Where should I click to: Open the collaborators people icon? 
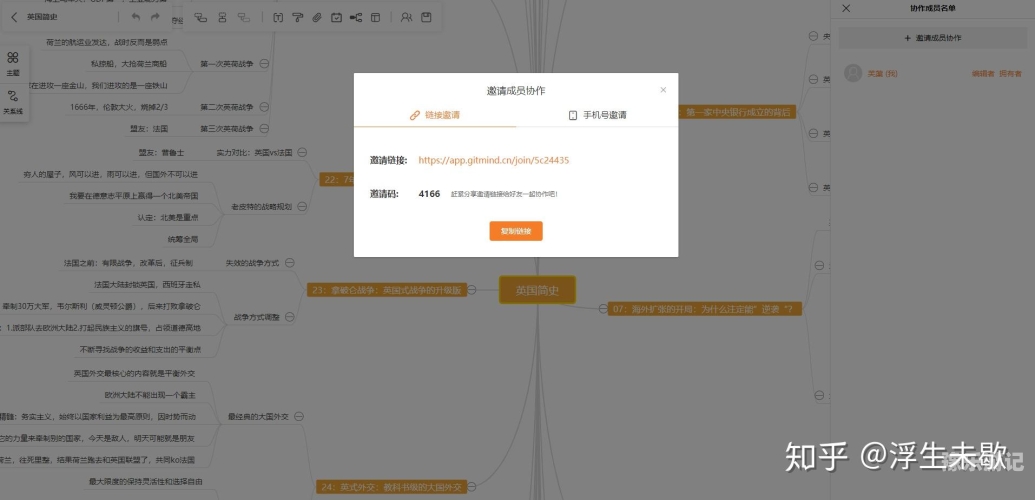pos(407,18)
